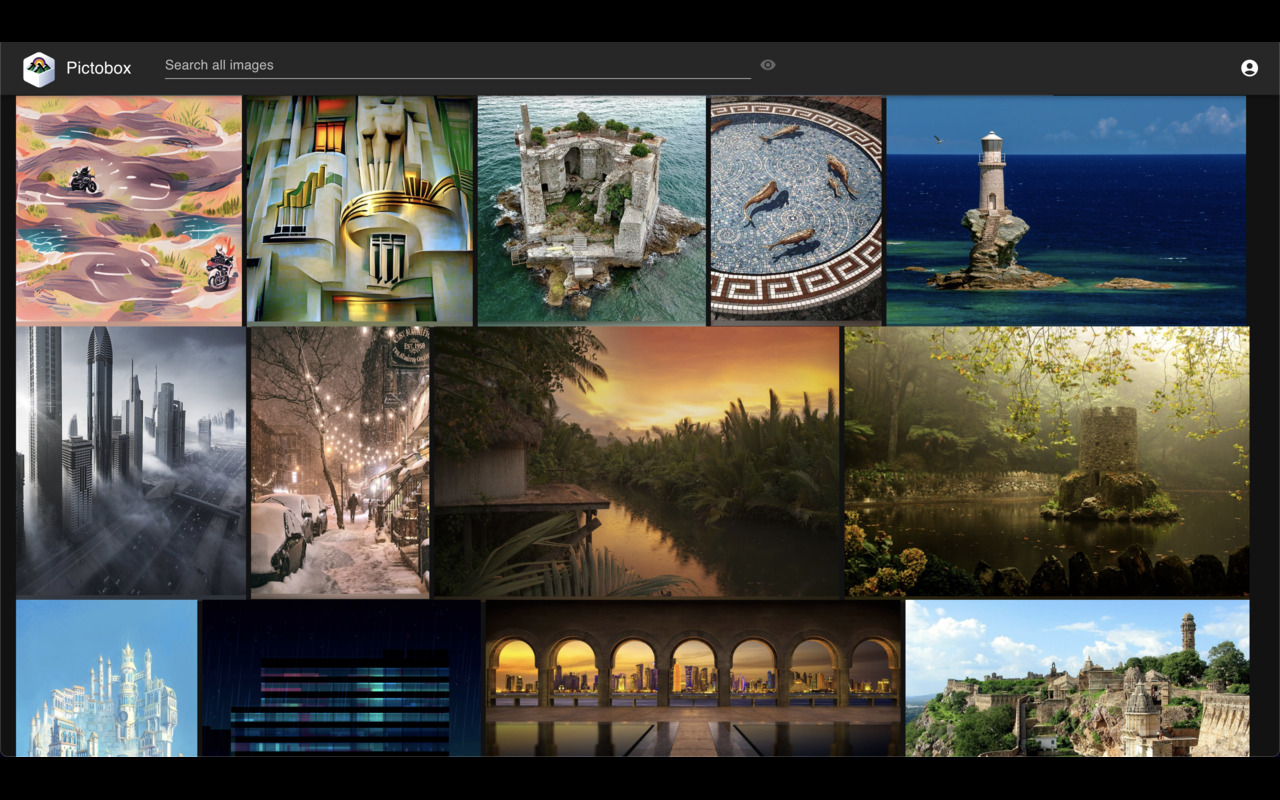
Task: Open the user account profile icon
Action: [x=1249, y=68]
